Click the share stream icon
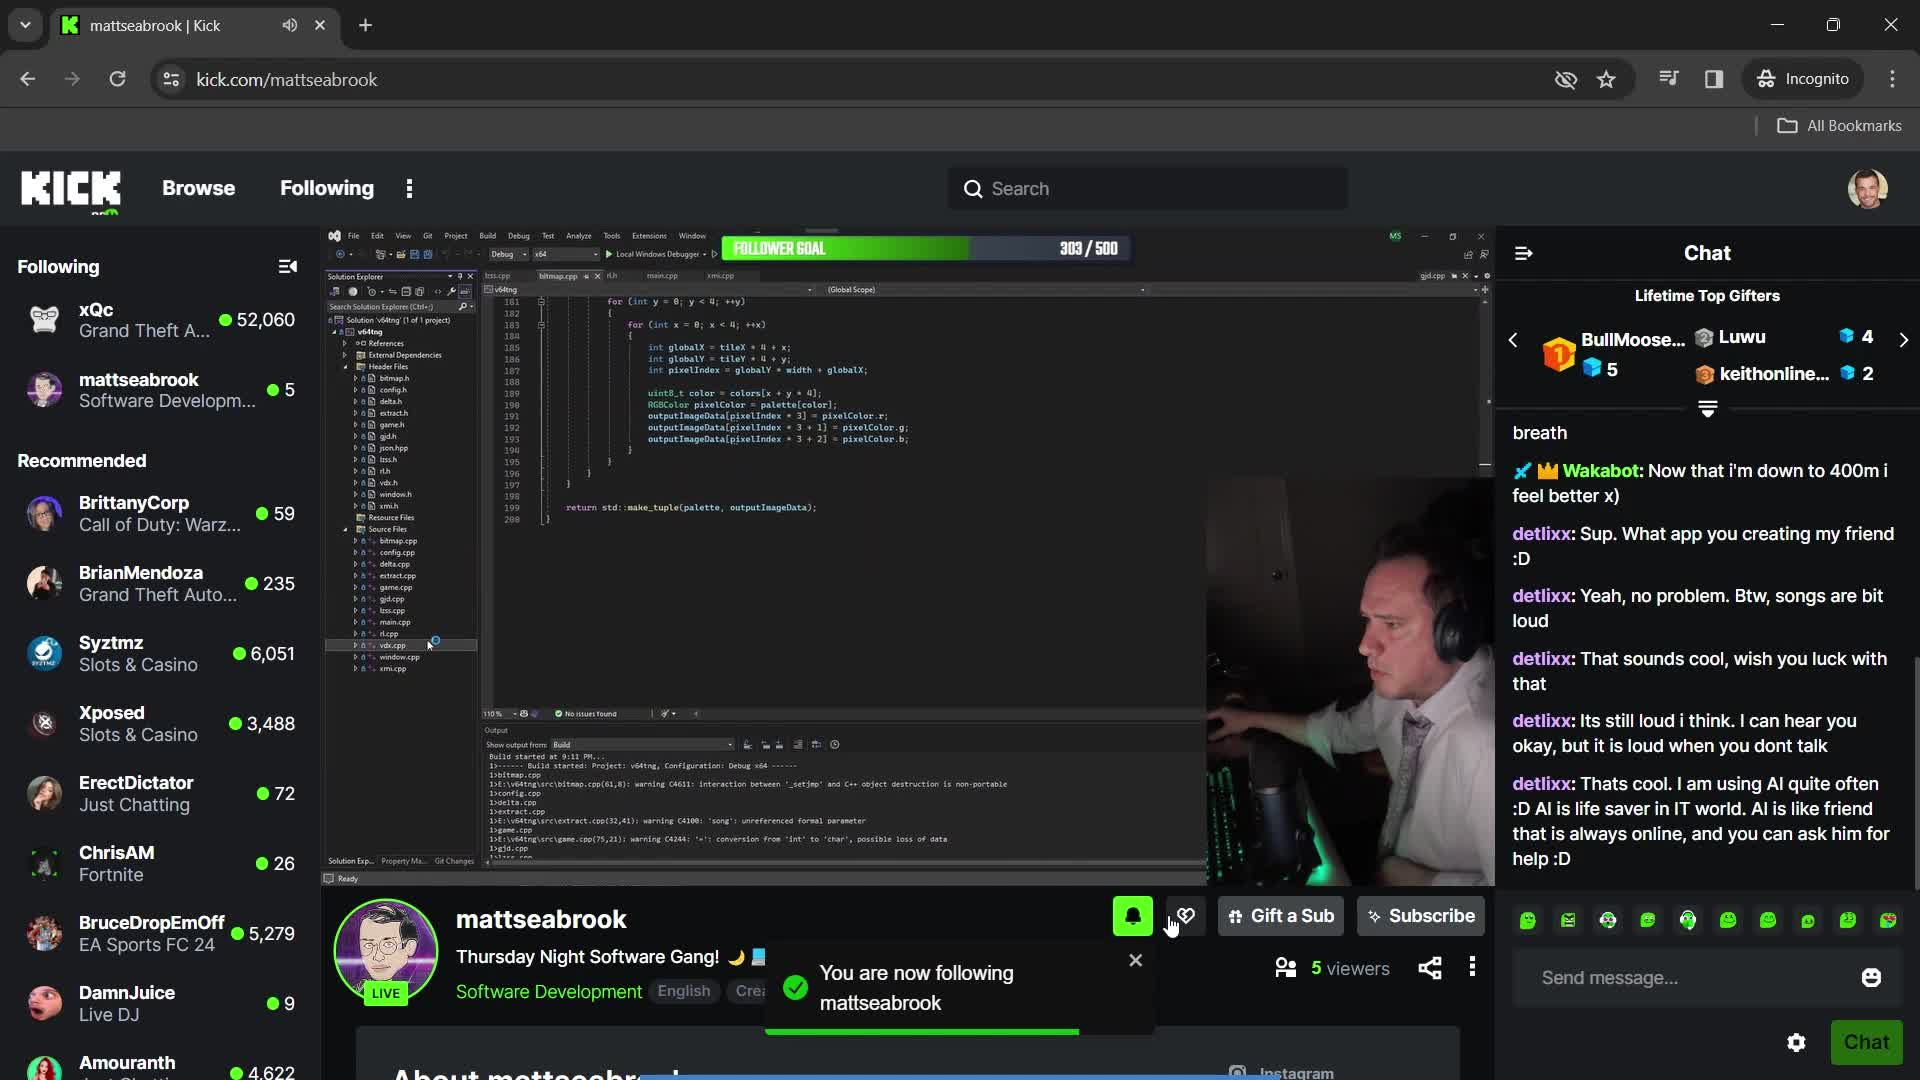 click(x=1429, y=967)
